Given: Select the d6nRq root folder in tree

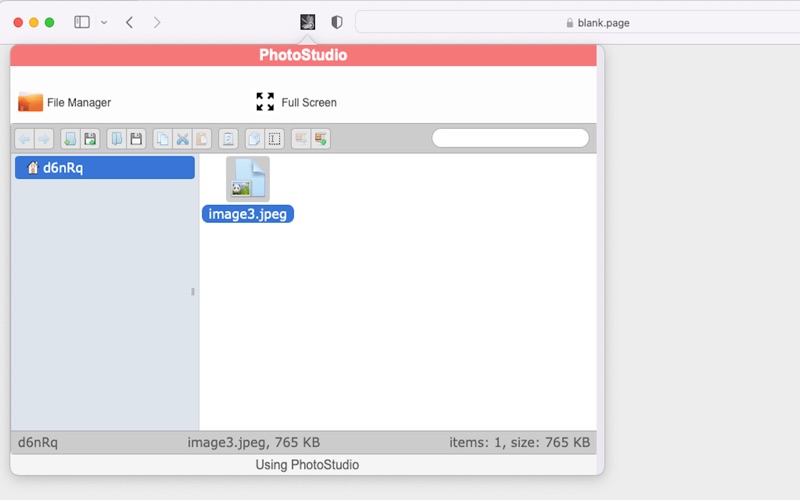Looking at the screenshot, I should pos(105,167).
